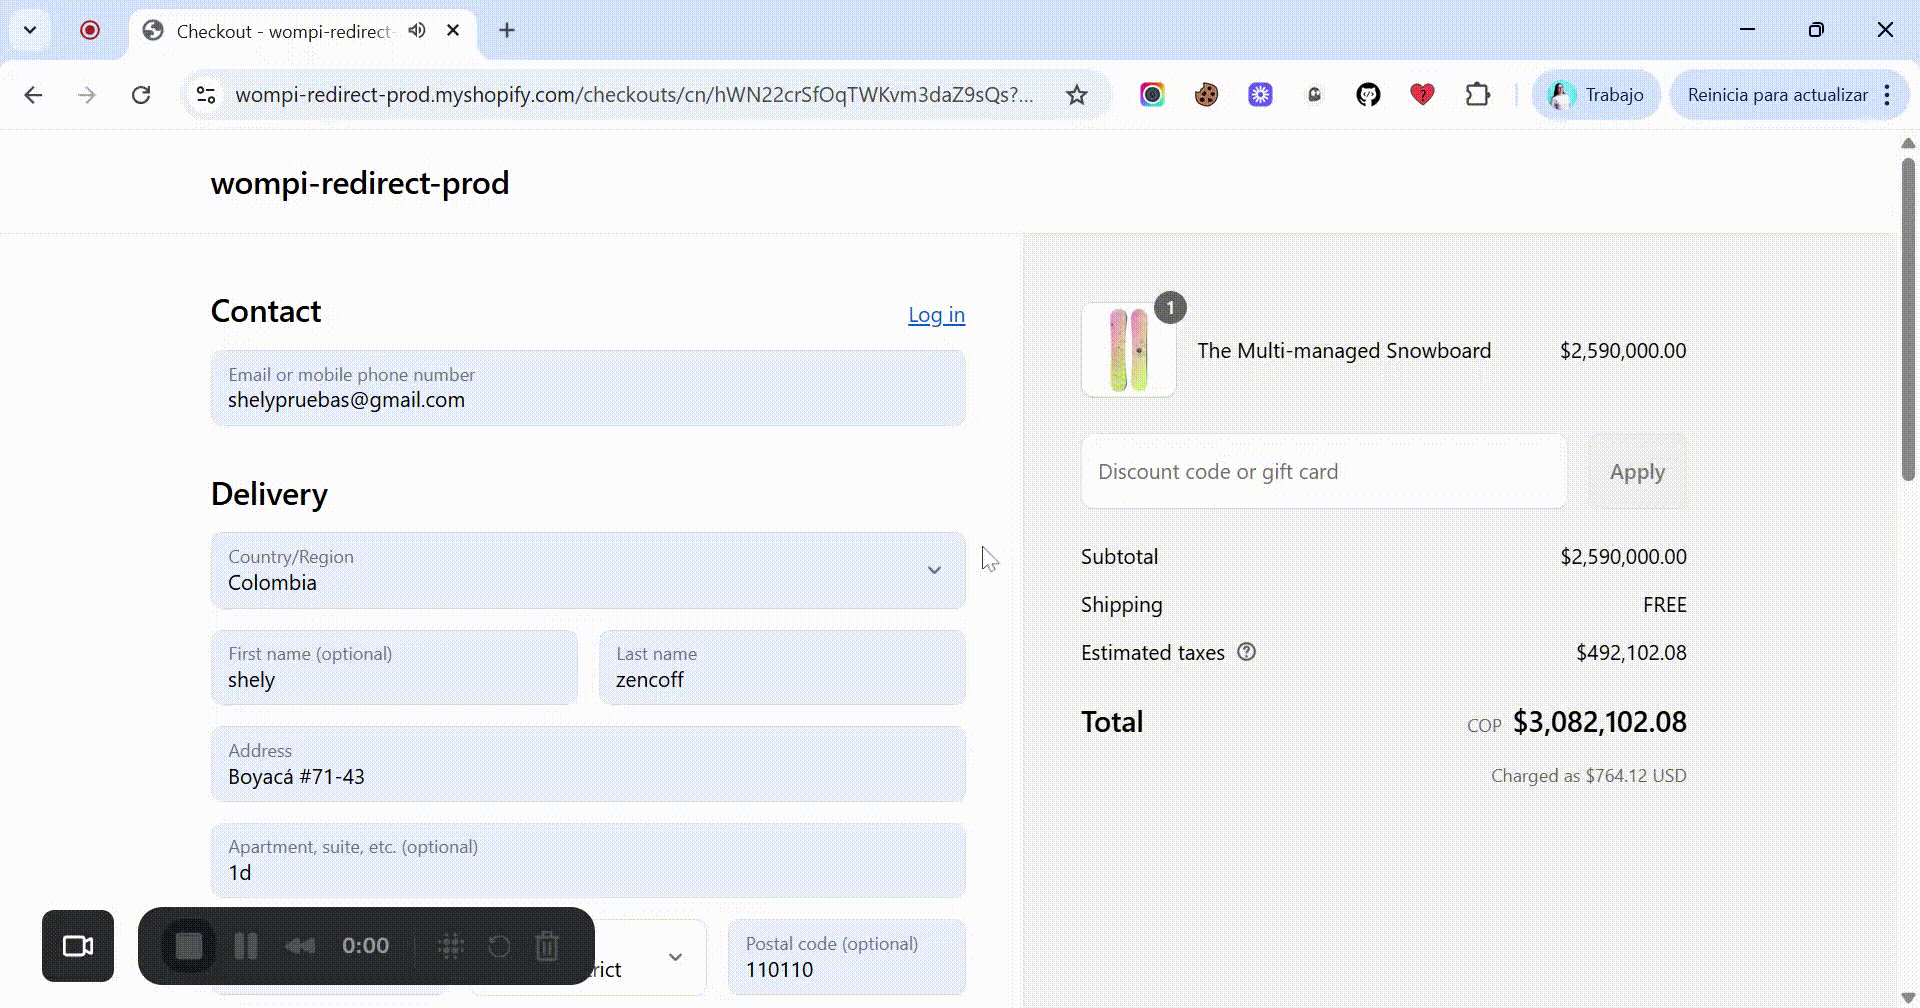Open the GitHub browser extension
The image size is (1920, 1008).
1368,94
